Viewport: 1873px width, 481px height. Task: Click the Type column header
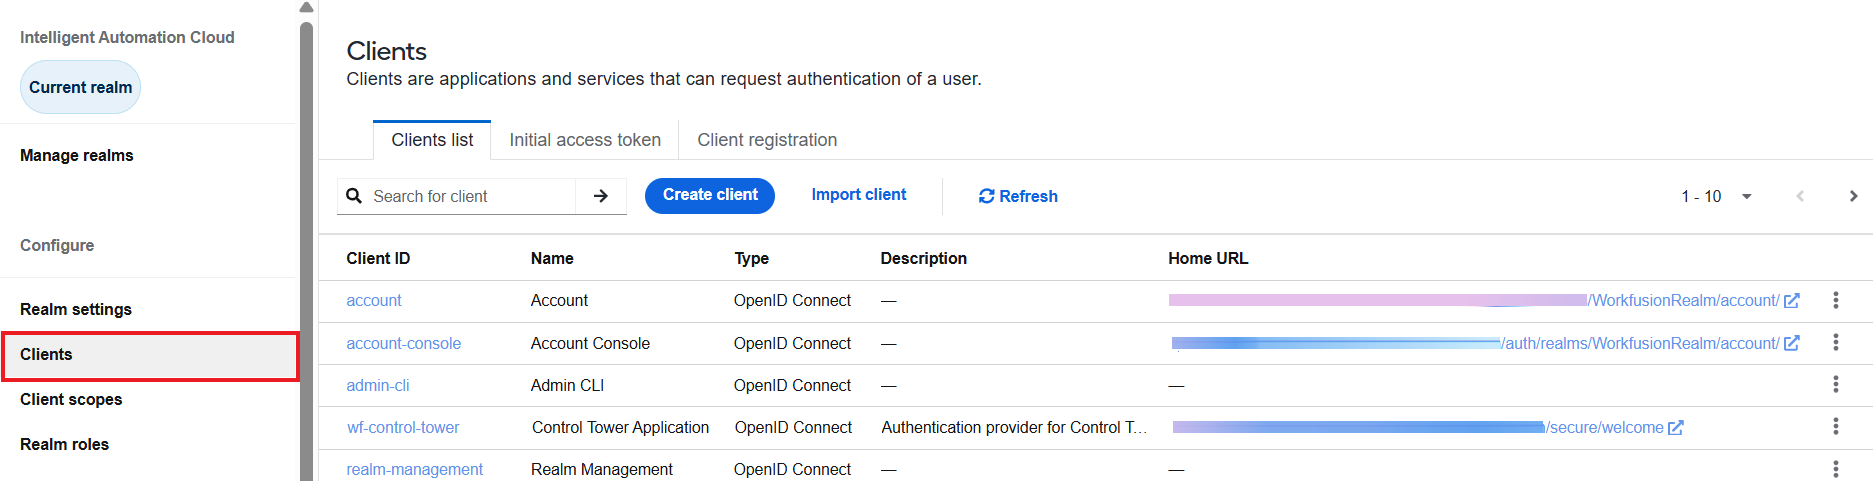[752, 258]
